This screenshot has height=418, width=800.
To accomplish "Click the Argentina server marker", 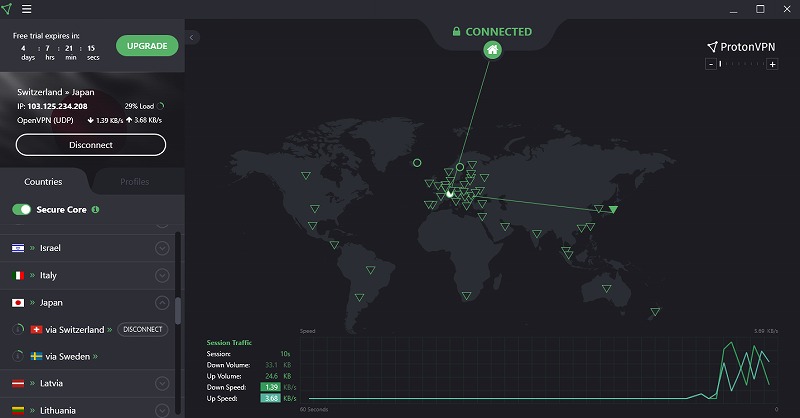I will (x=359, y=298).
